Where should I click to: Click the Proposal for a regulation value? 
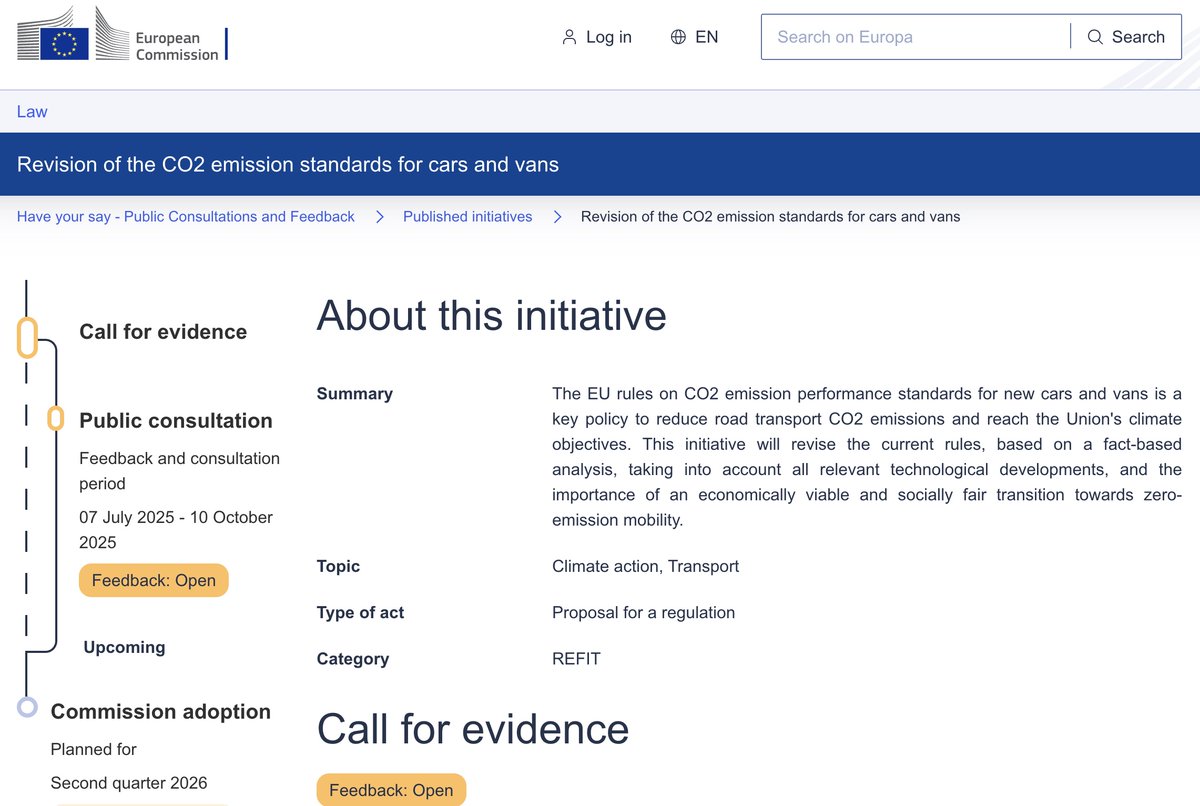coord(644,612)
